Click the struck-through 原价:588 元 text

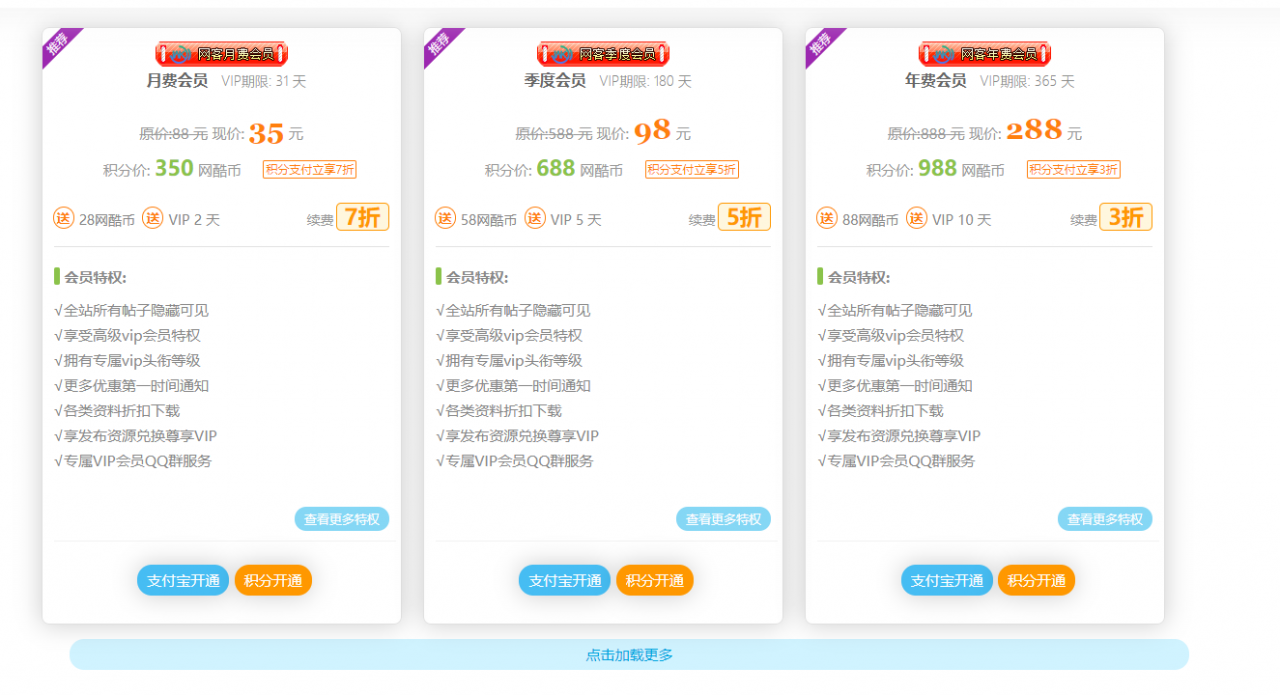553,133
